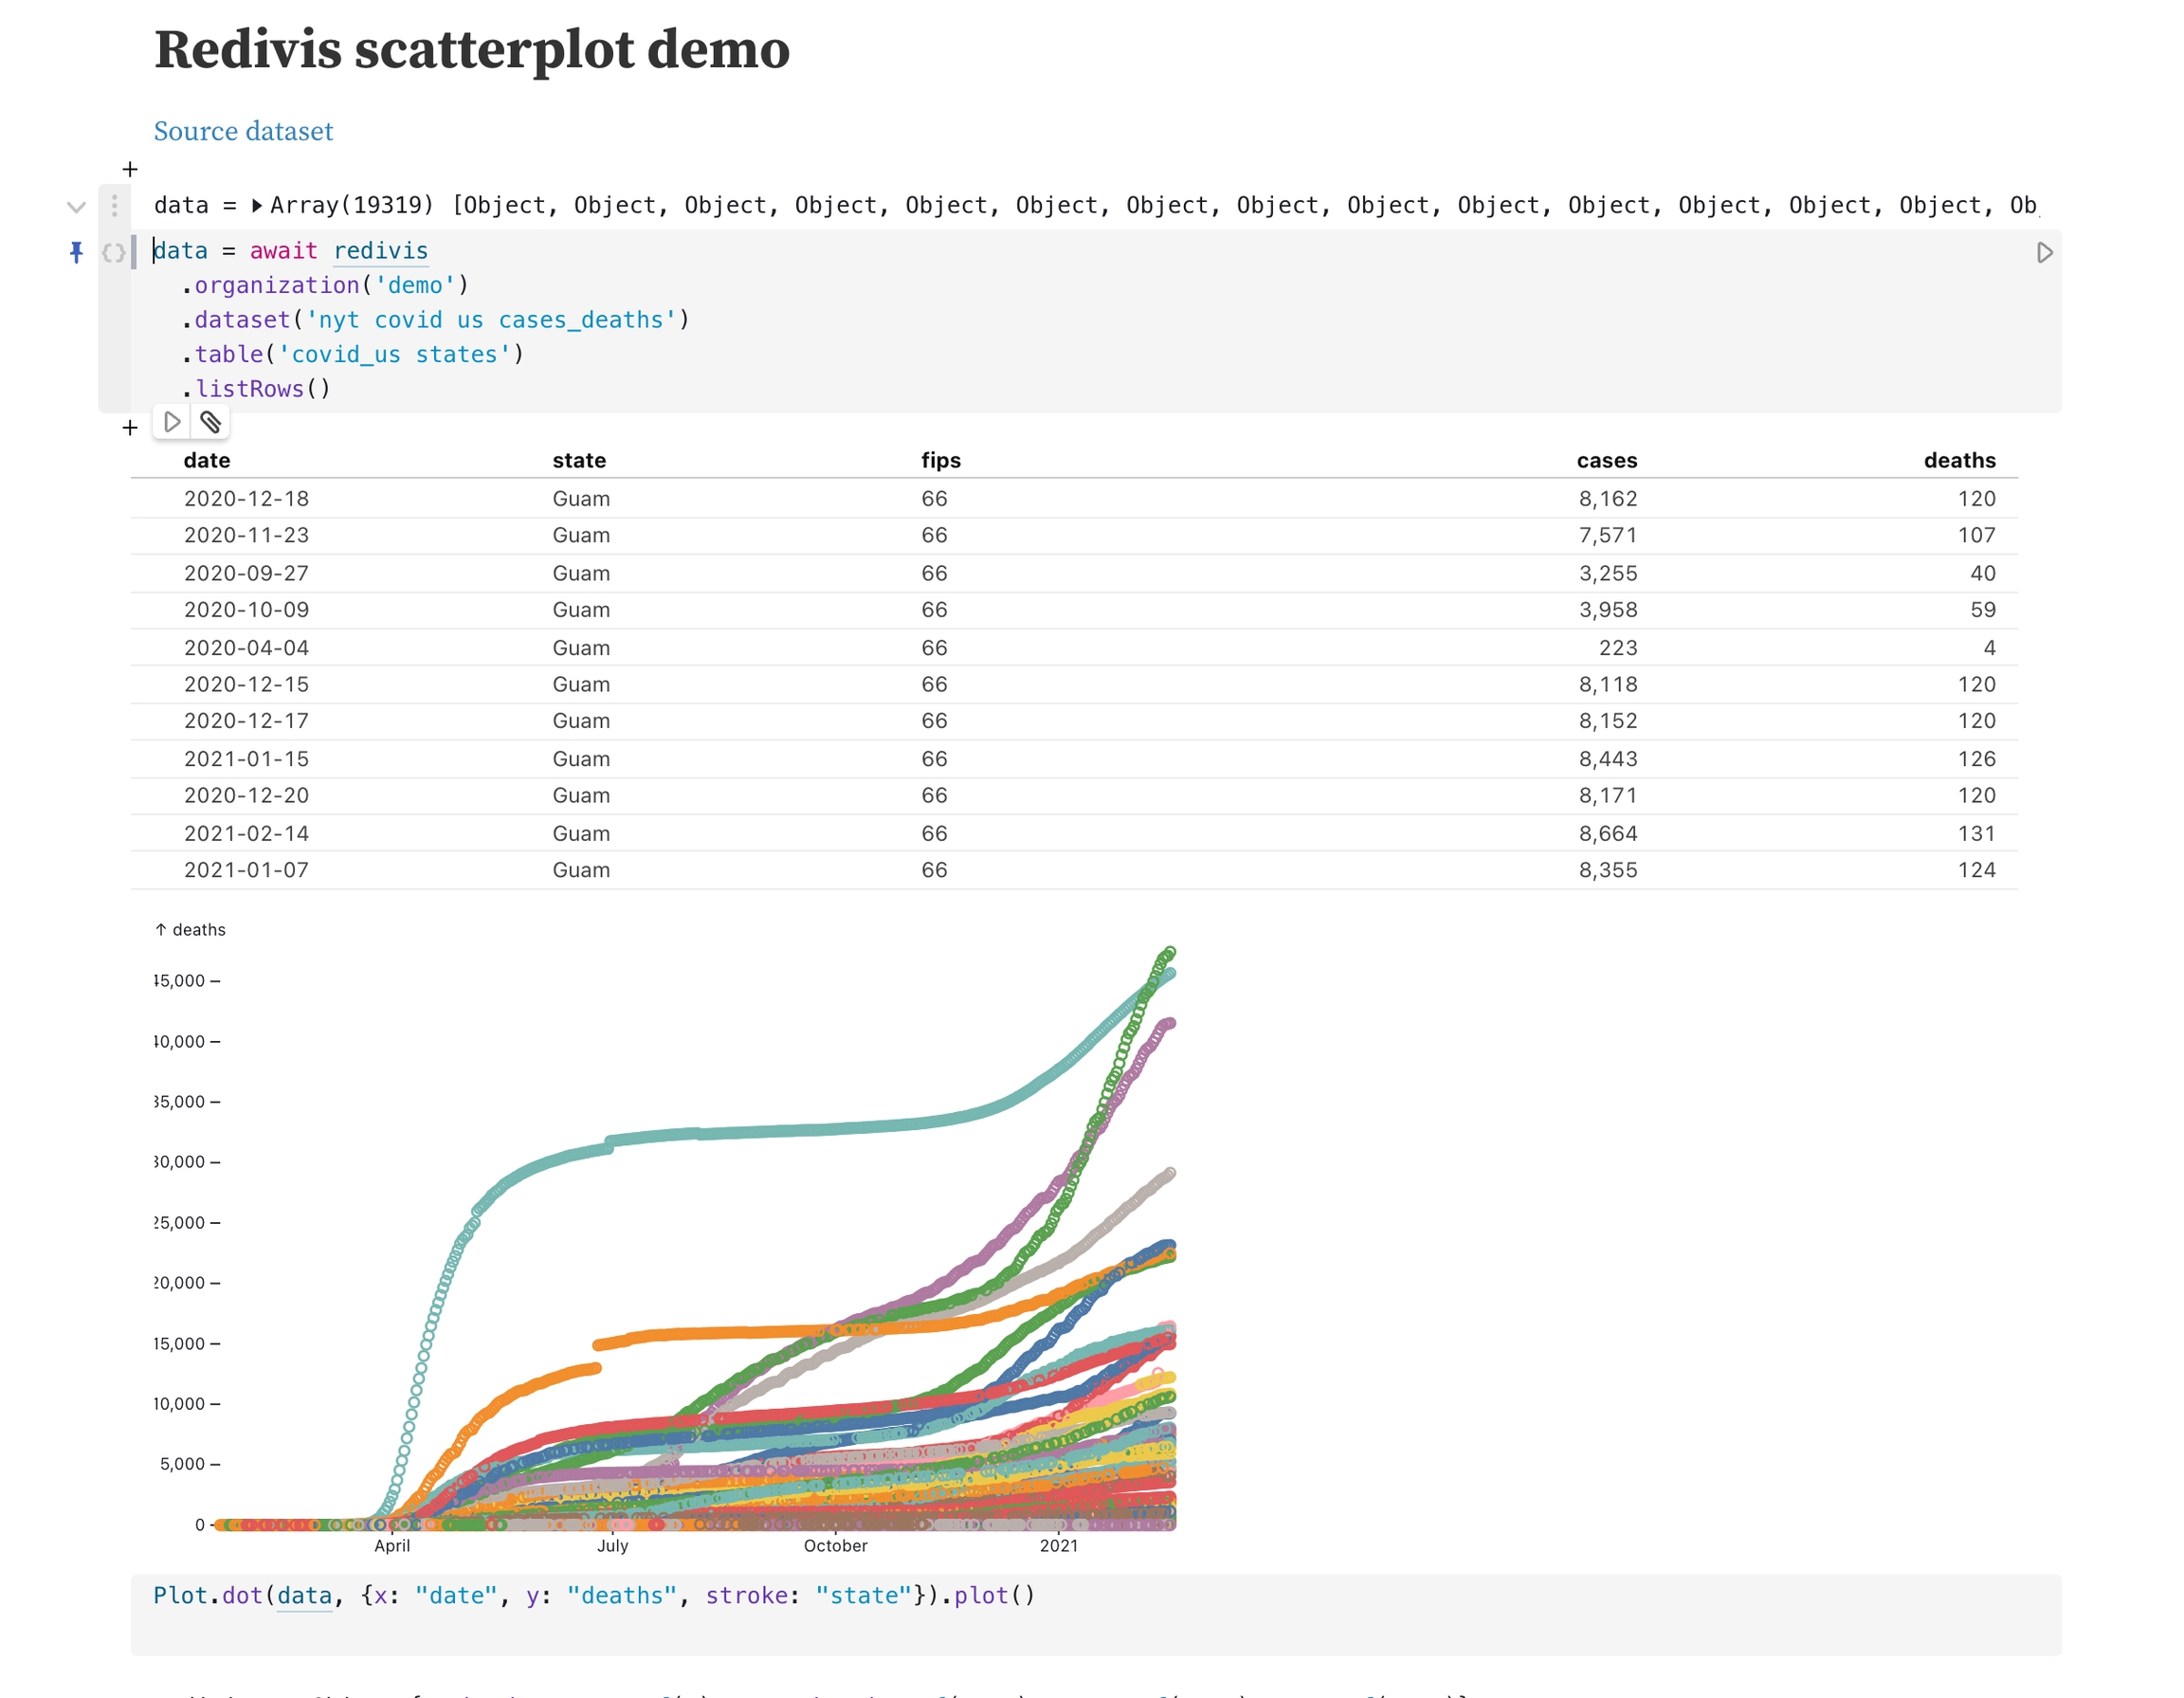Add new cell below the code cell
The width and height of the screenshot is (2184, 1698).
(x=130, y=428)
